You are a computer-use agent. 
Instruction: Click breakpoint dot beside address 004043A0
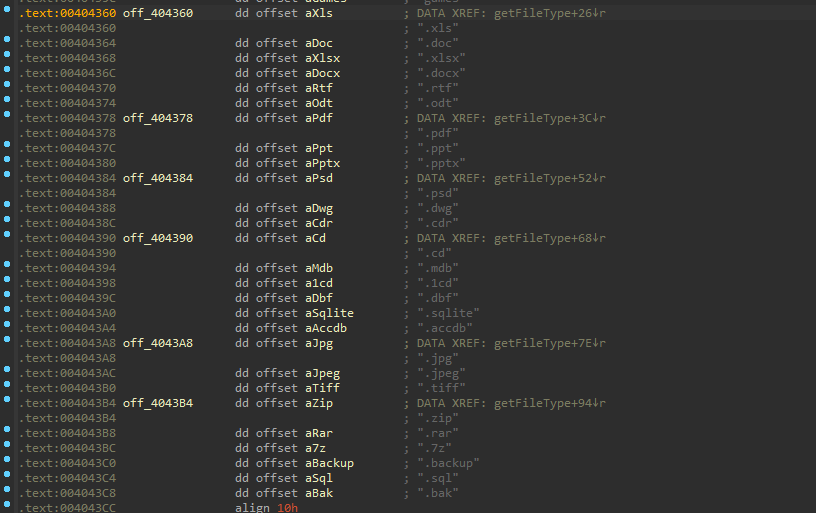[x=7, y=309]
